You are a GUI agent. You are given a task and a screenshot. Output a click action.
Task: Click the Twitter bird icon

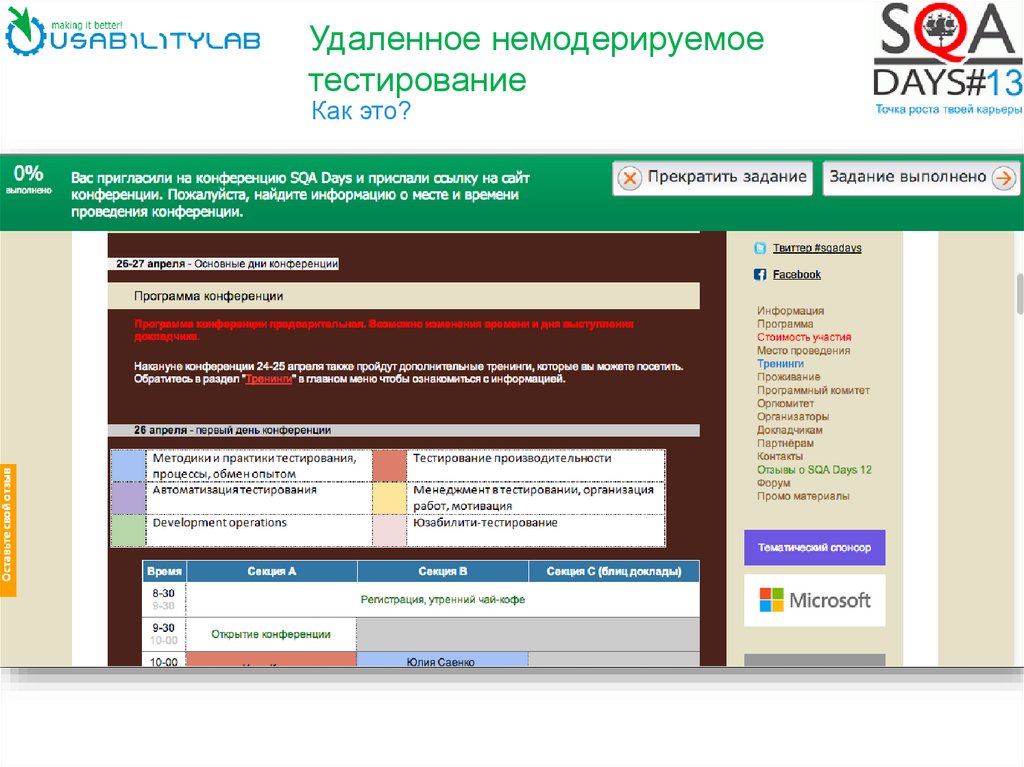760,248
